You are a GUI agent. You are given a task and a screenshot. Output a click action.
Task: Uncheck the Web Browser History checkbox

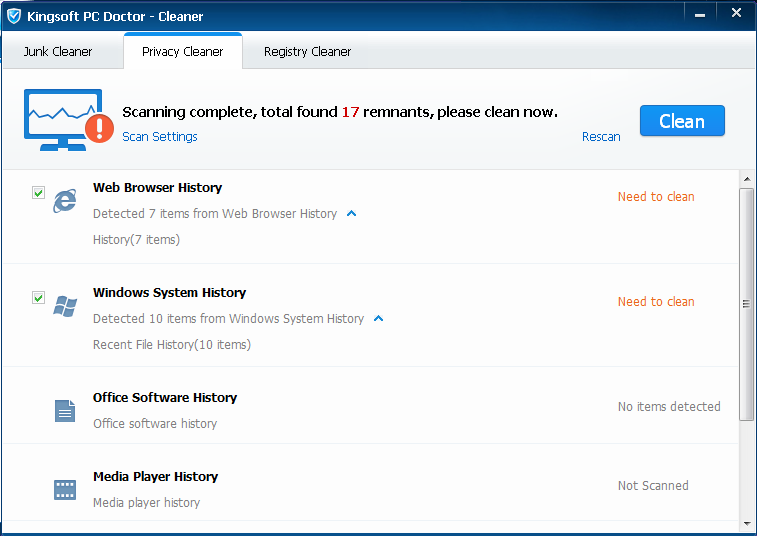tap(38, 193)
